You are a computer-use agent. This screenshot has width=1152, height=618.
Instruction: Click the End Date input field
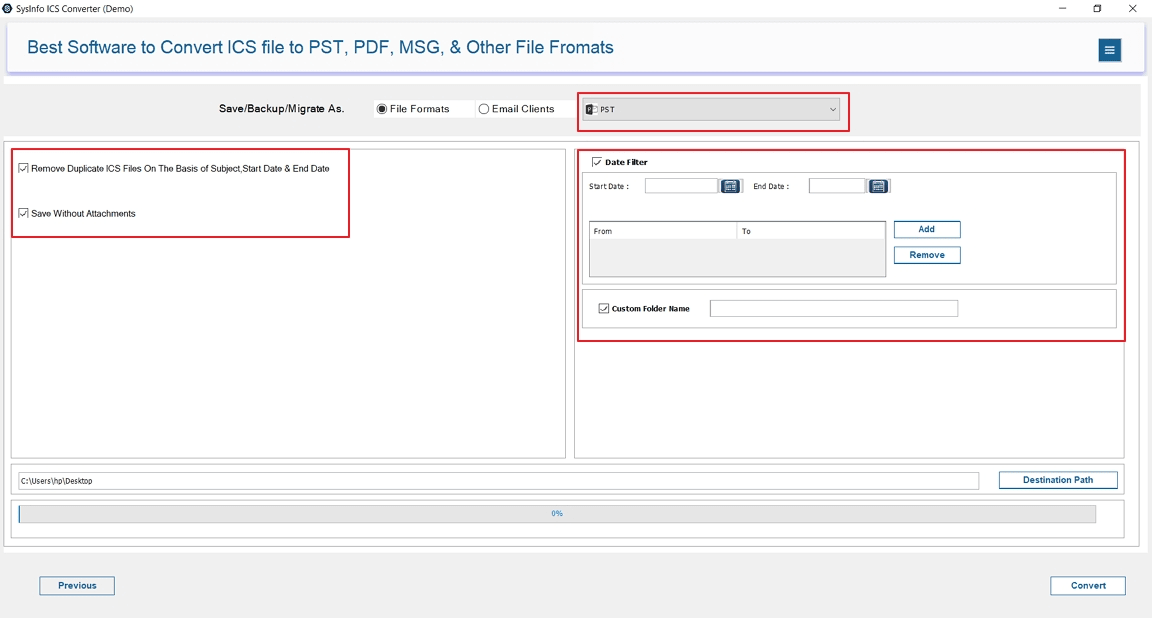[x=837, y=186]
